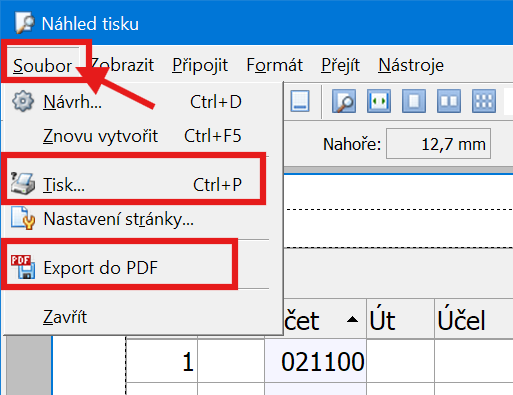The width and height of the screenshot is (513, 395).
Task: Open the Přejít menu
Action: click(x=340, y=65)
